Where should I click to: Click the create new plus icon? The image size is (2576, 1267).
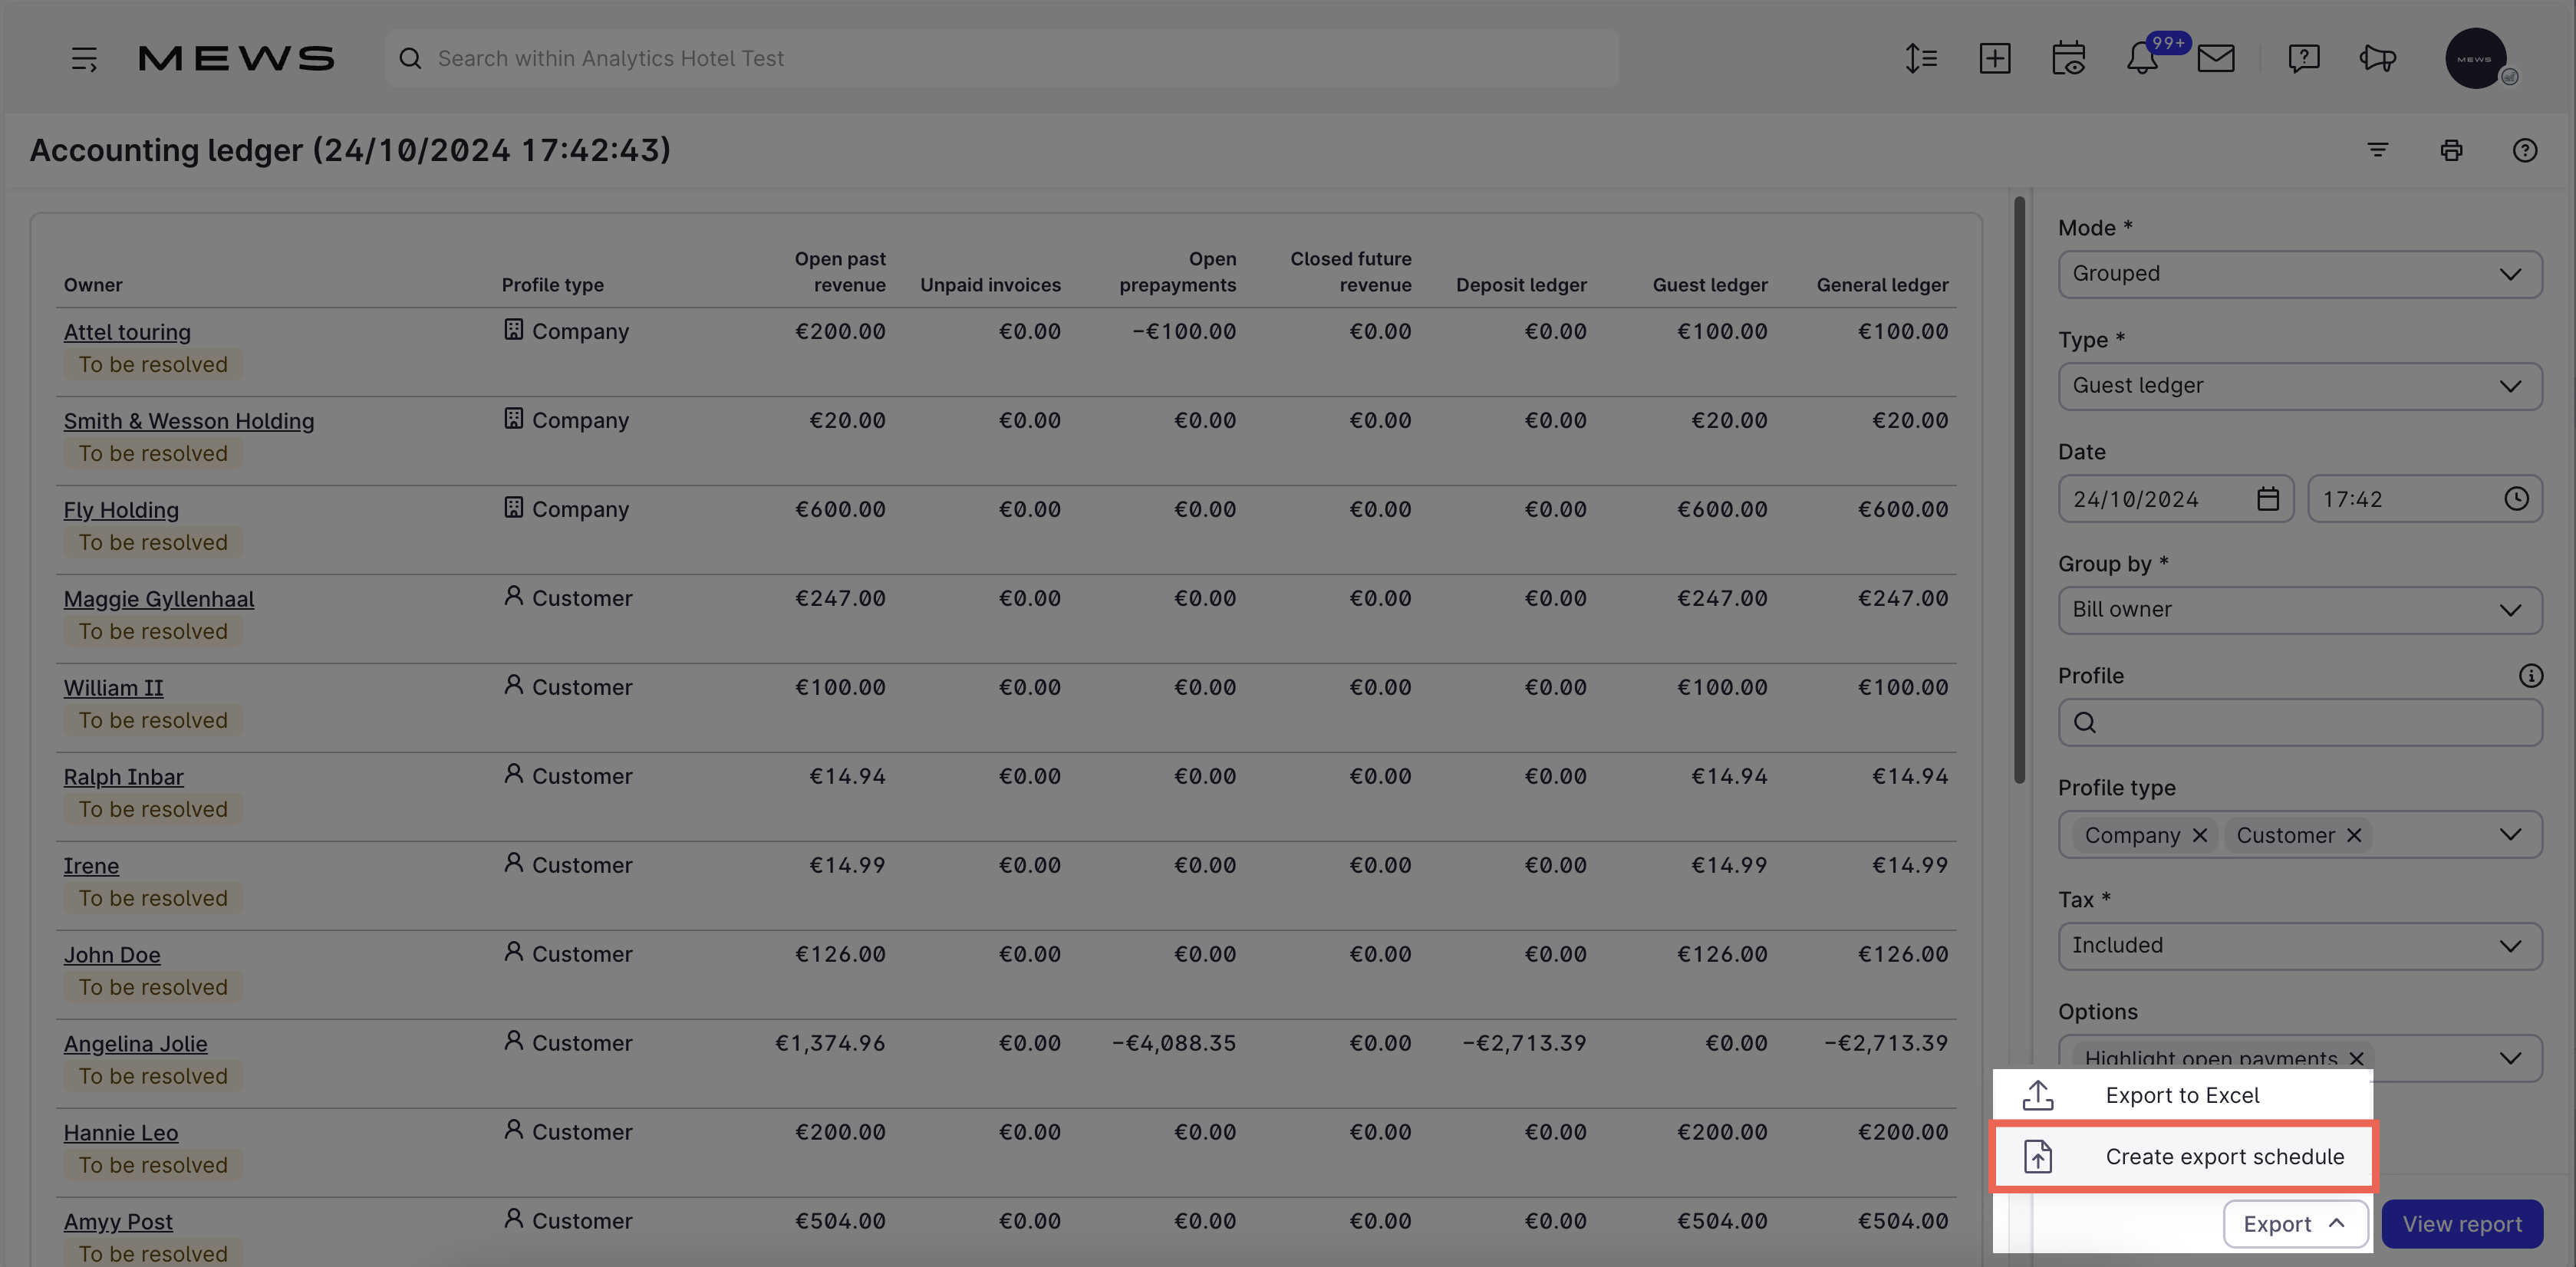[x=1995, y=58]
